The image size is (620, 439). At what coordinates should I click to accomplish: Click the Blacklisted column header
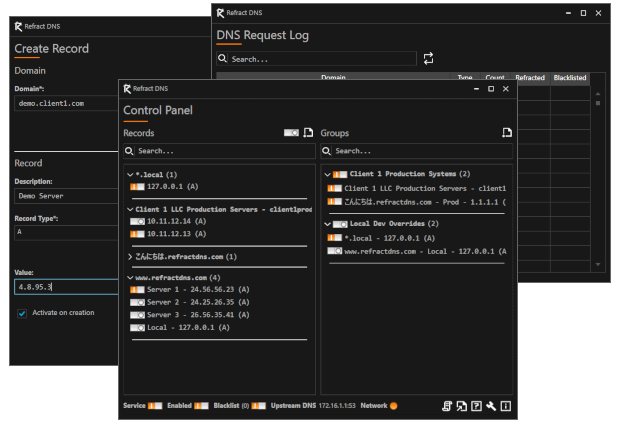(x=570, y=78)
